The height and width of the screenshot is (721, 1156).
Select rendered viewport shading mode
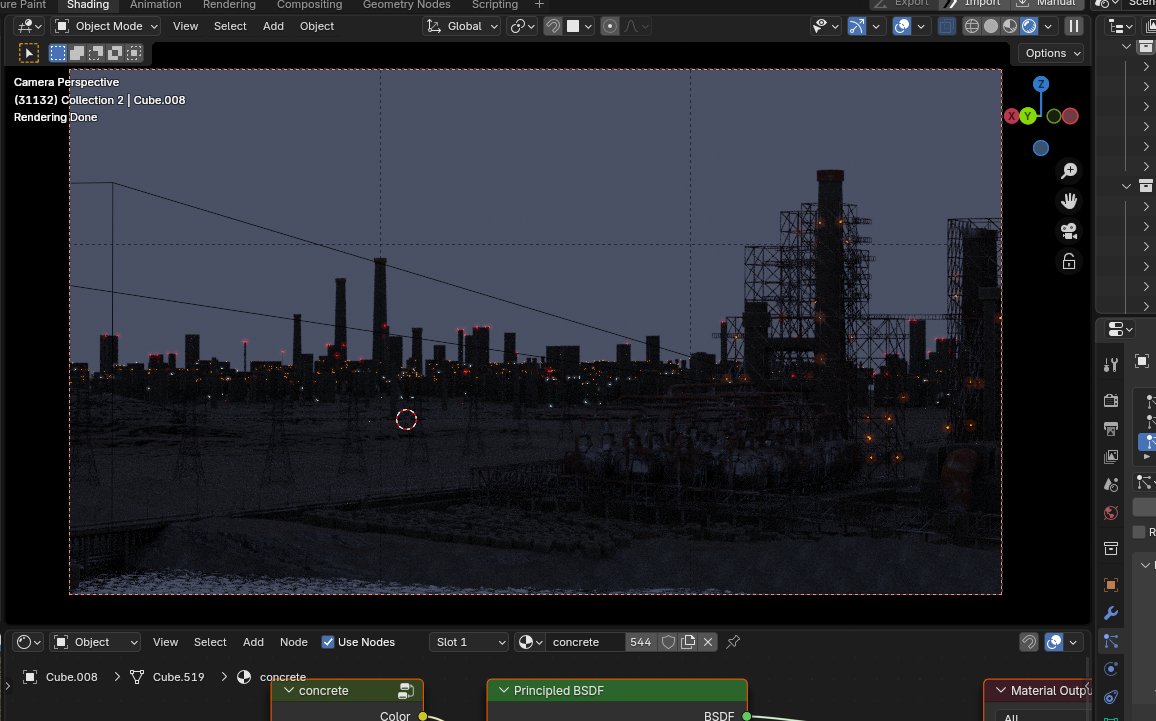point(1029,27)
